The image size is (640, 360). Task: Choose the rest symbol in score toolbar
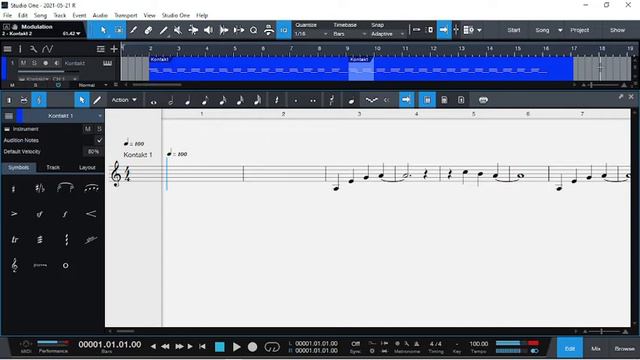pos(276,100)
